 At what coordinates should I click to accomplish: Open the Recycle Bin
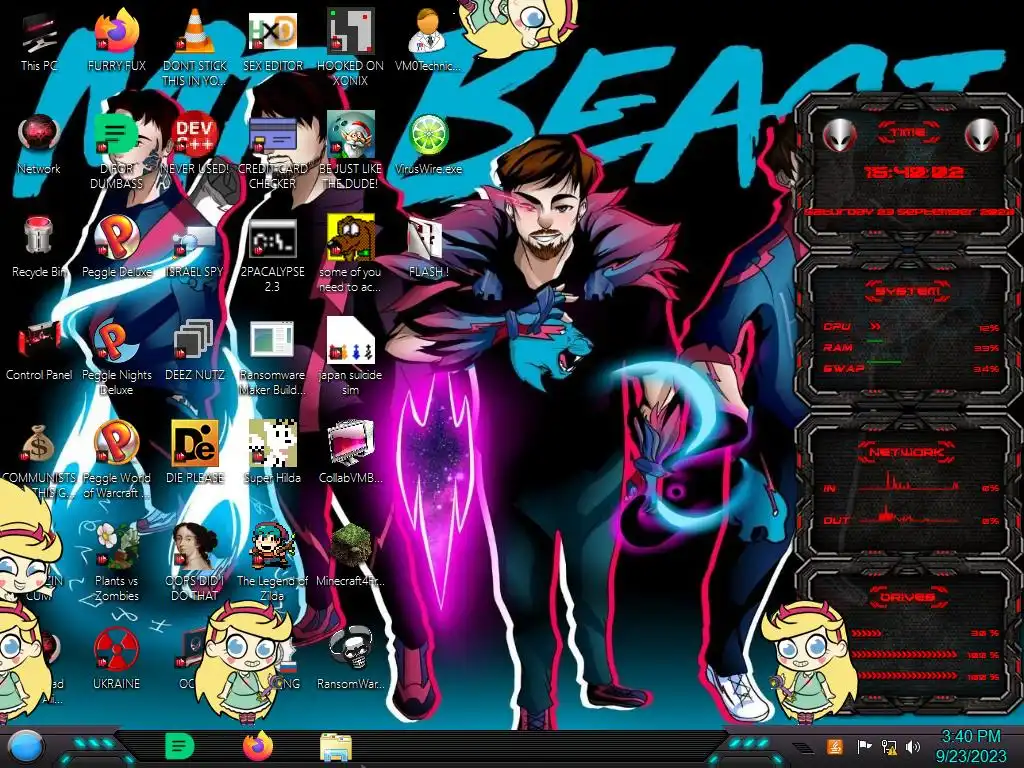[39, 248]
